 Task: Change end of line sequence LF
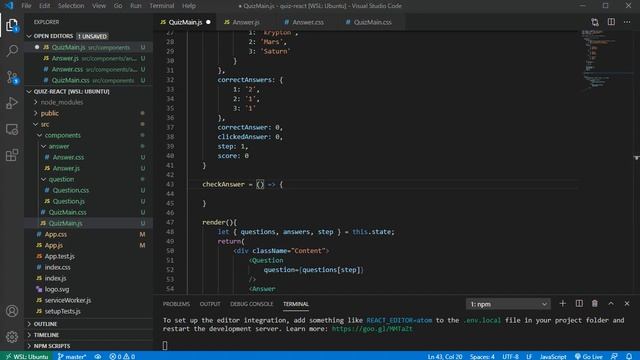tap(529, 356)
